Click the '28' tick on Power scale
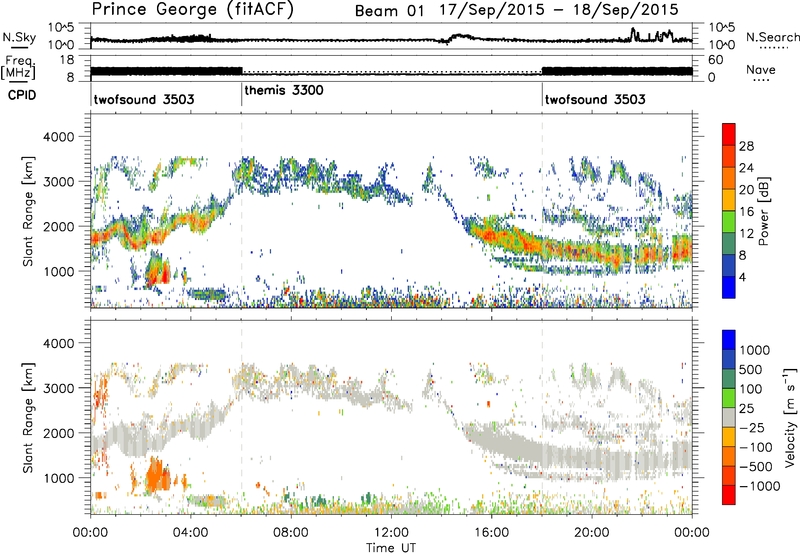Screen dimensions: 800x554 pos(746,146)
